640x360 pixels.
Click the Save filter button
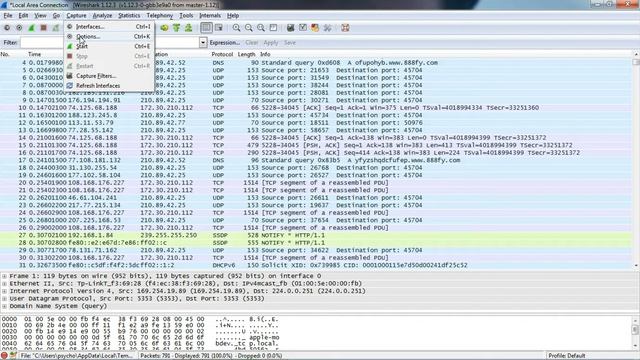coord(290,42)
